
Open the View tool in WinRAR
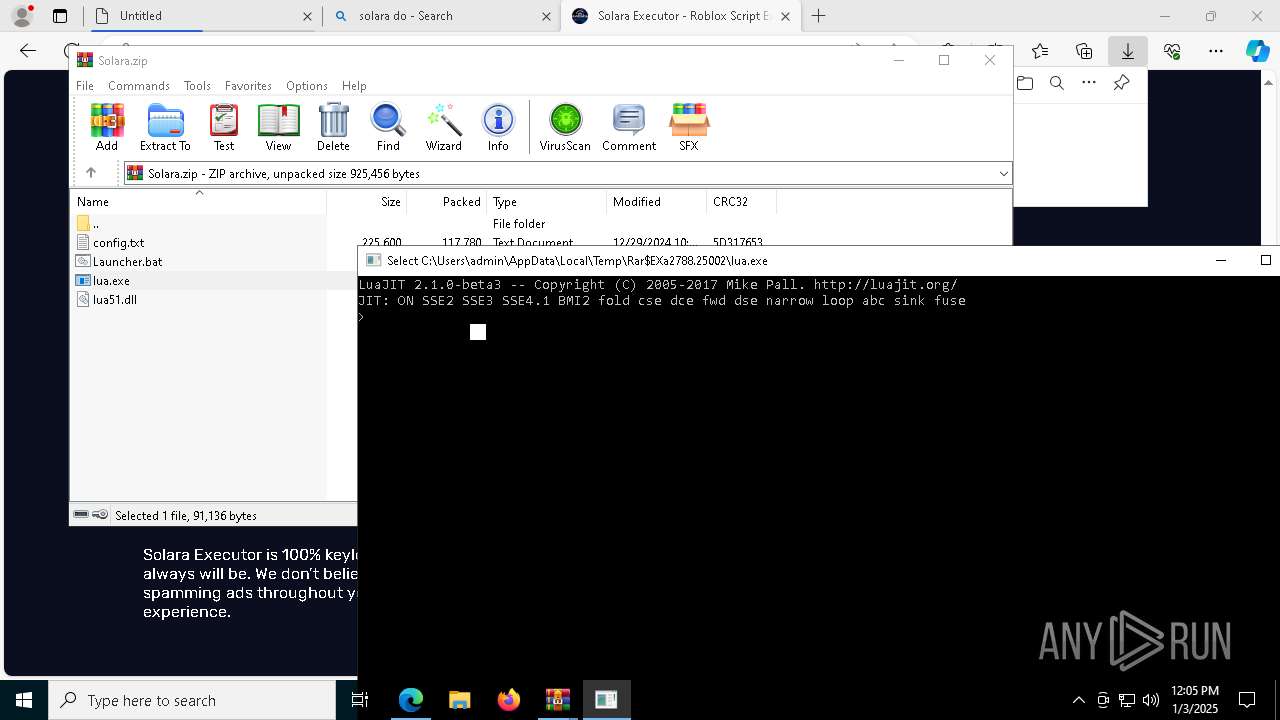[278, 127]
